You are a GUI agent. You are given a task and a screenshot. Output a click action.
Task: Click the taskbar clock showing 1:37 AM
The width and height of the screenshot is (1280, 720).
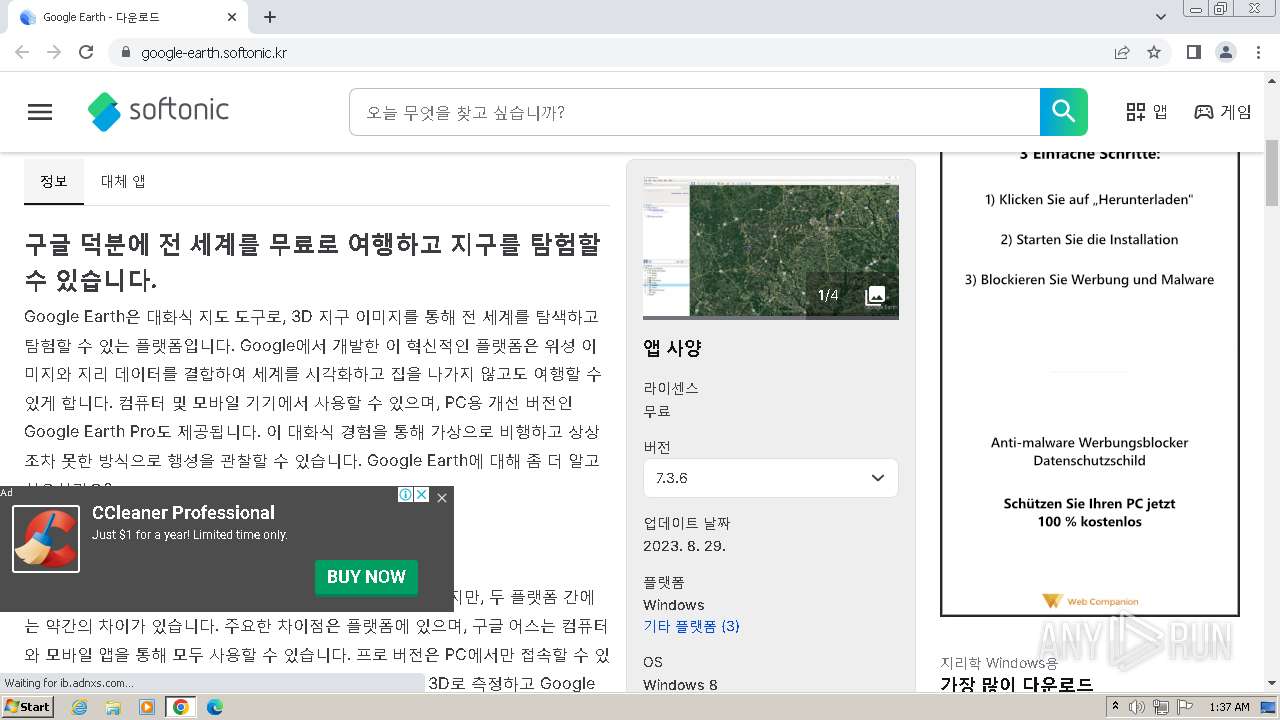pyautogui.click(x=1229, y=707)
